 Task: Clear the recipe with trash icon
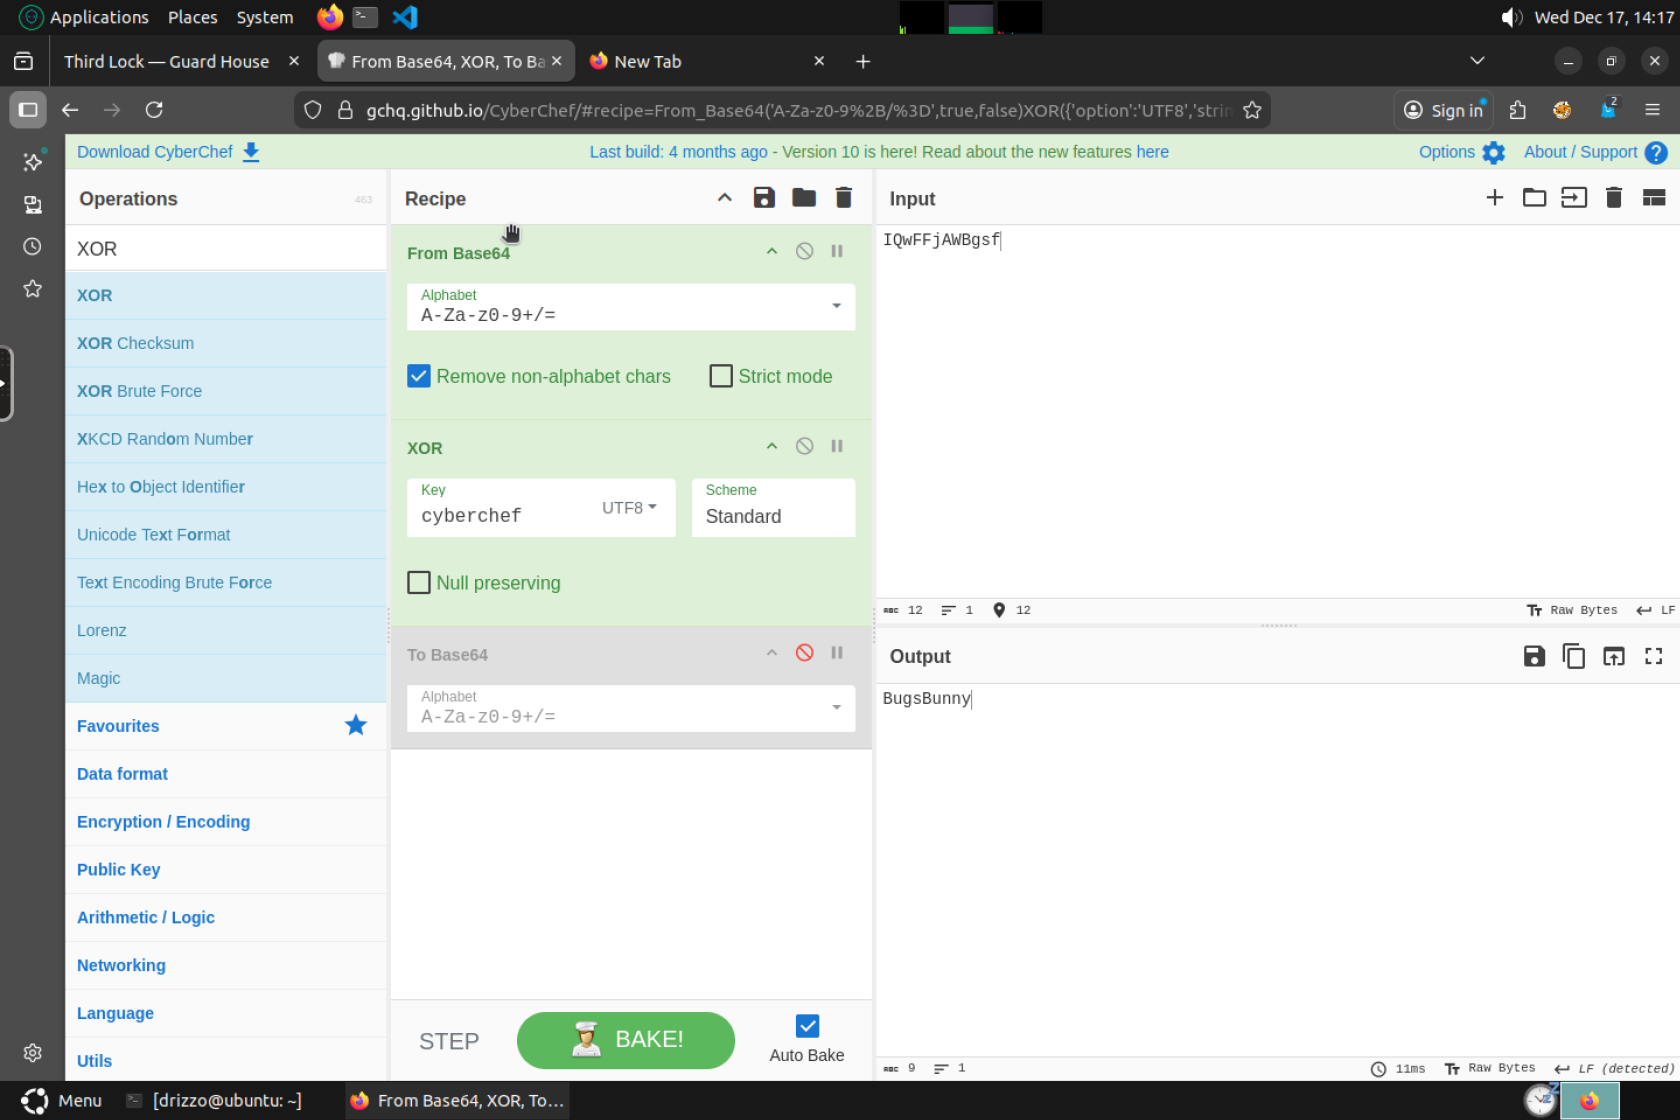pyautogui.click(x=844, y=198)
